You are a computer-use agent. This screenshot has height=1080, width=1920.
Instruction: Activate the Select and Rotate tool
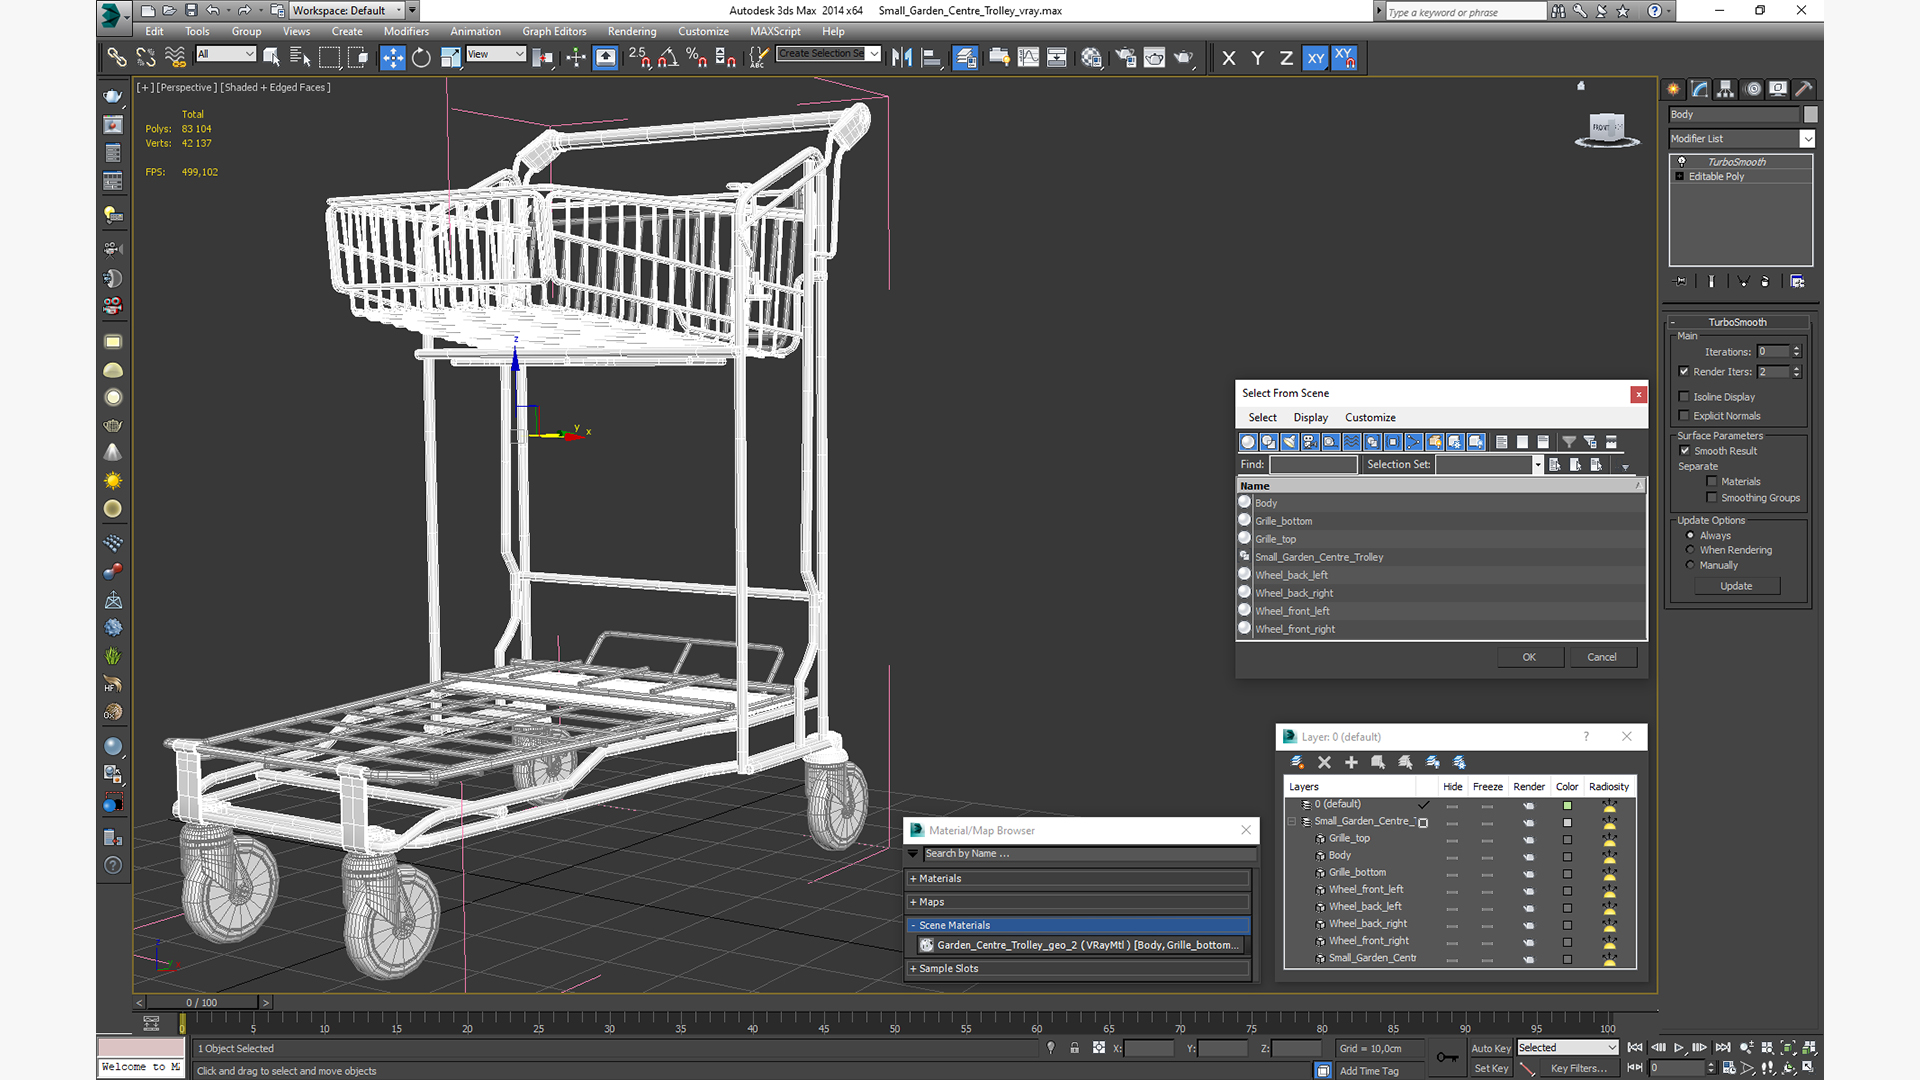point(421,58)
